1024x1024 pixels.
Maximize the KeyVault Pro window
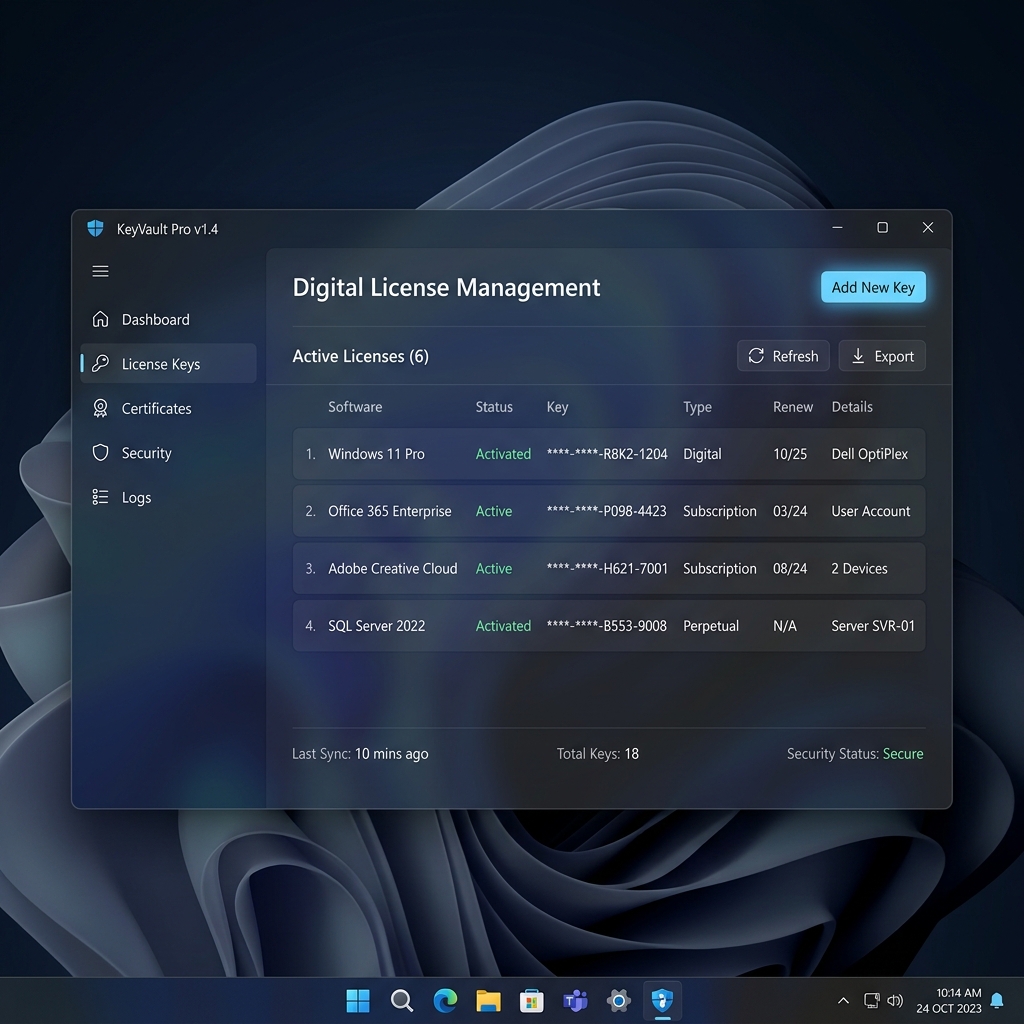pyautogui.click(x=882, y=228)
